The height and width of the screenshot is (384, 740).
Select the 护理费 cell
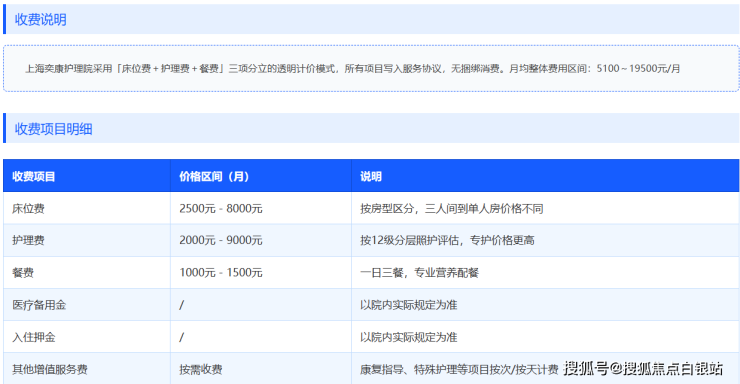[87, 240]
